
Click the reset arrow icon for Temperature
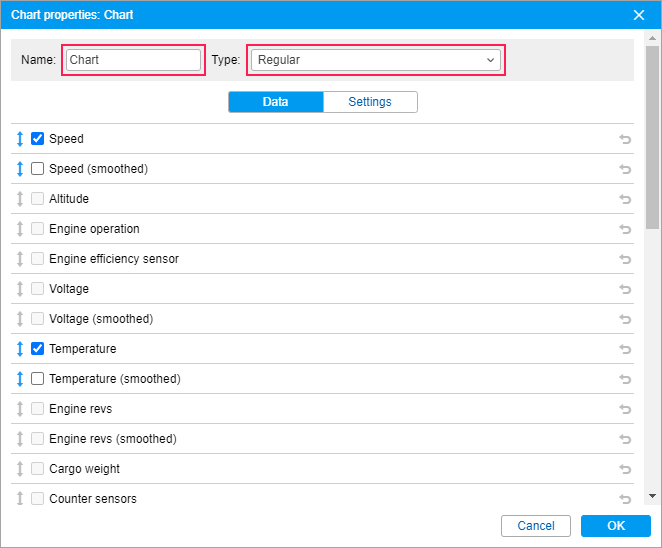(625, 349)
